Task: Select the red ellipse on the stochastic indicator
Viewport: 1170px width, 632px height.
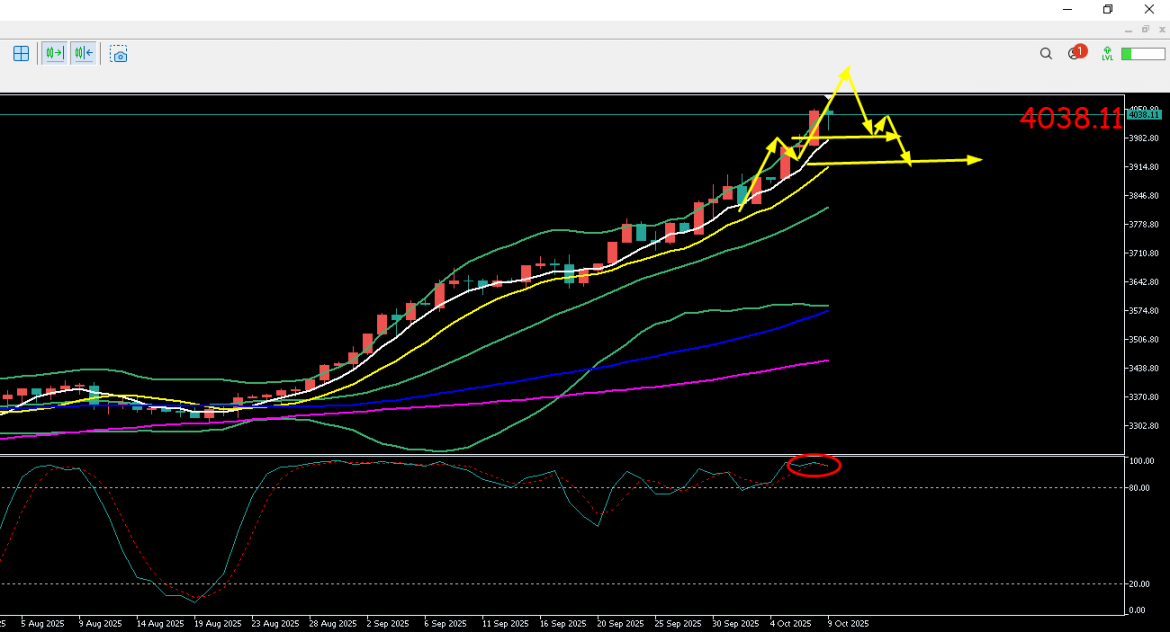Action: pos(814,465)
